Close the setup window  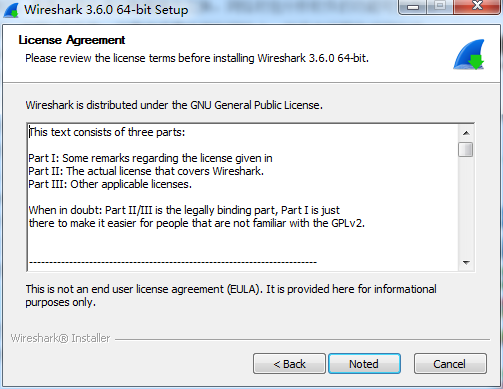(477, 7)
